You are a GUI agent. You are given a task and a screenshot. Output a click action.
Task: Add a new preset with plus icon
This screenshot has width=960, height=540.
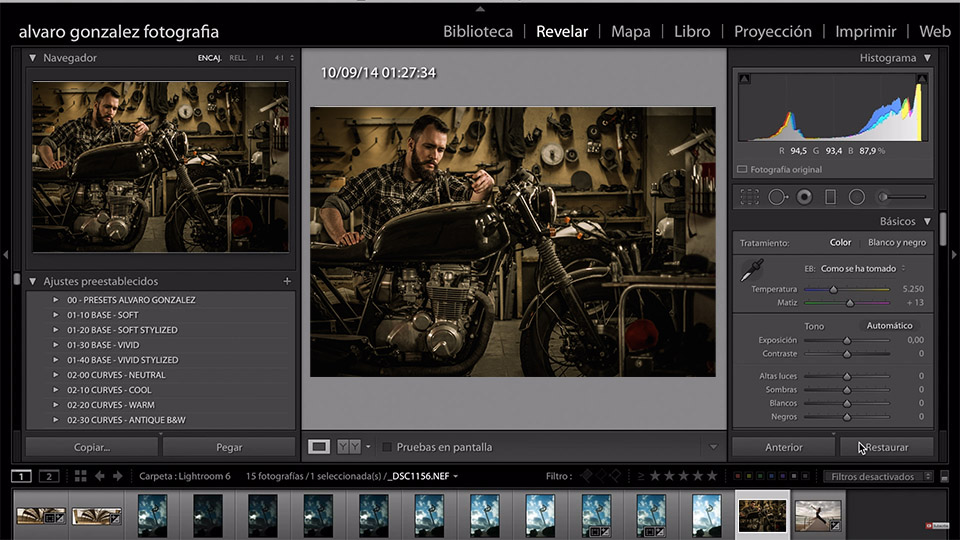click(x=287, y=281)
